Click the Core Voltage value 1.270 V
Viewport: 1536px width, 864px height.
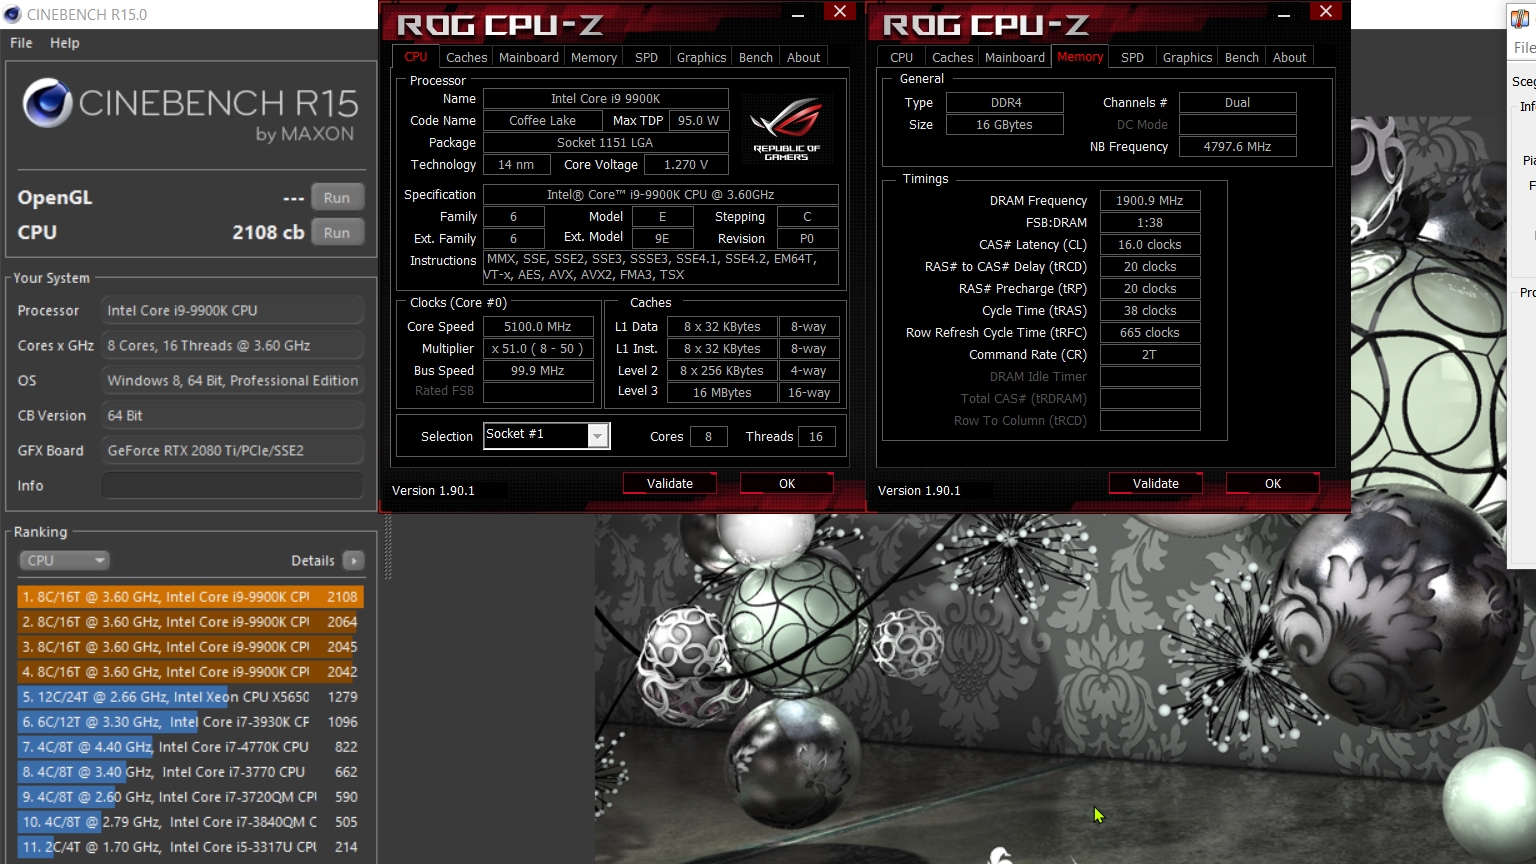click(x=686, y=165)
